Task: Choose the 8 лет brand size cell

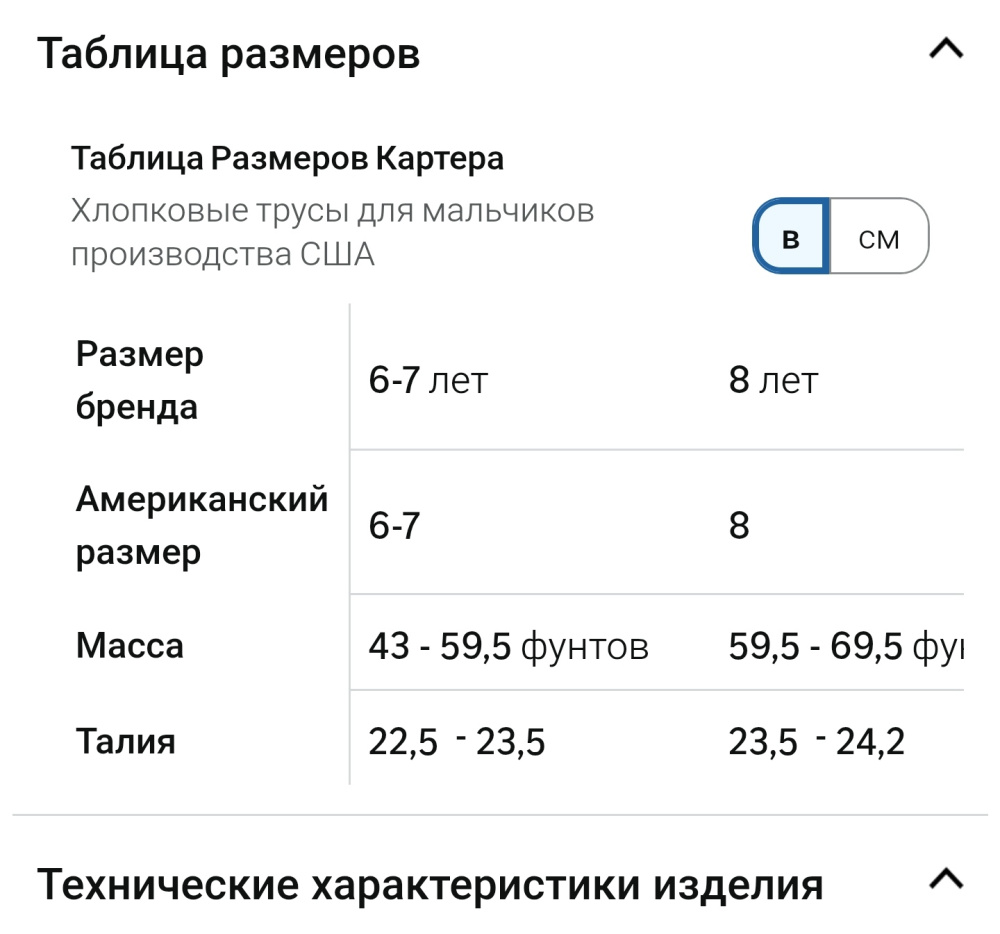Action: (773, 381)
